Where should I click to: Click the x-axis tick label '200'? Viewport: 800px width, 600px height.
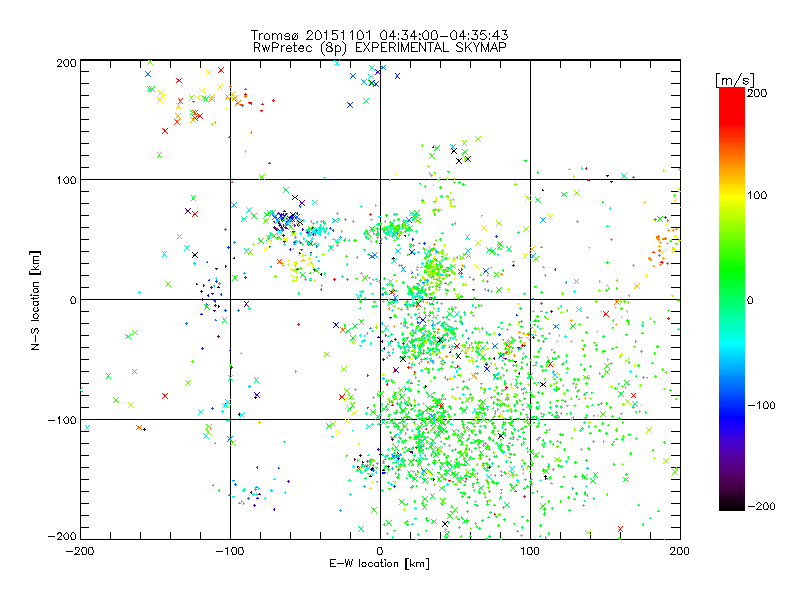coord(680,551)
